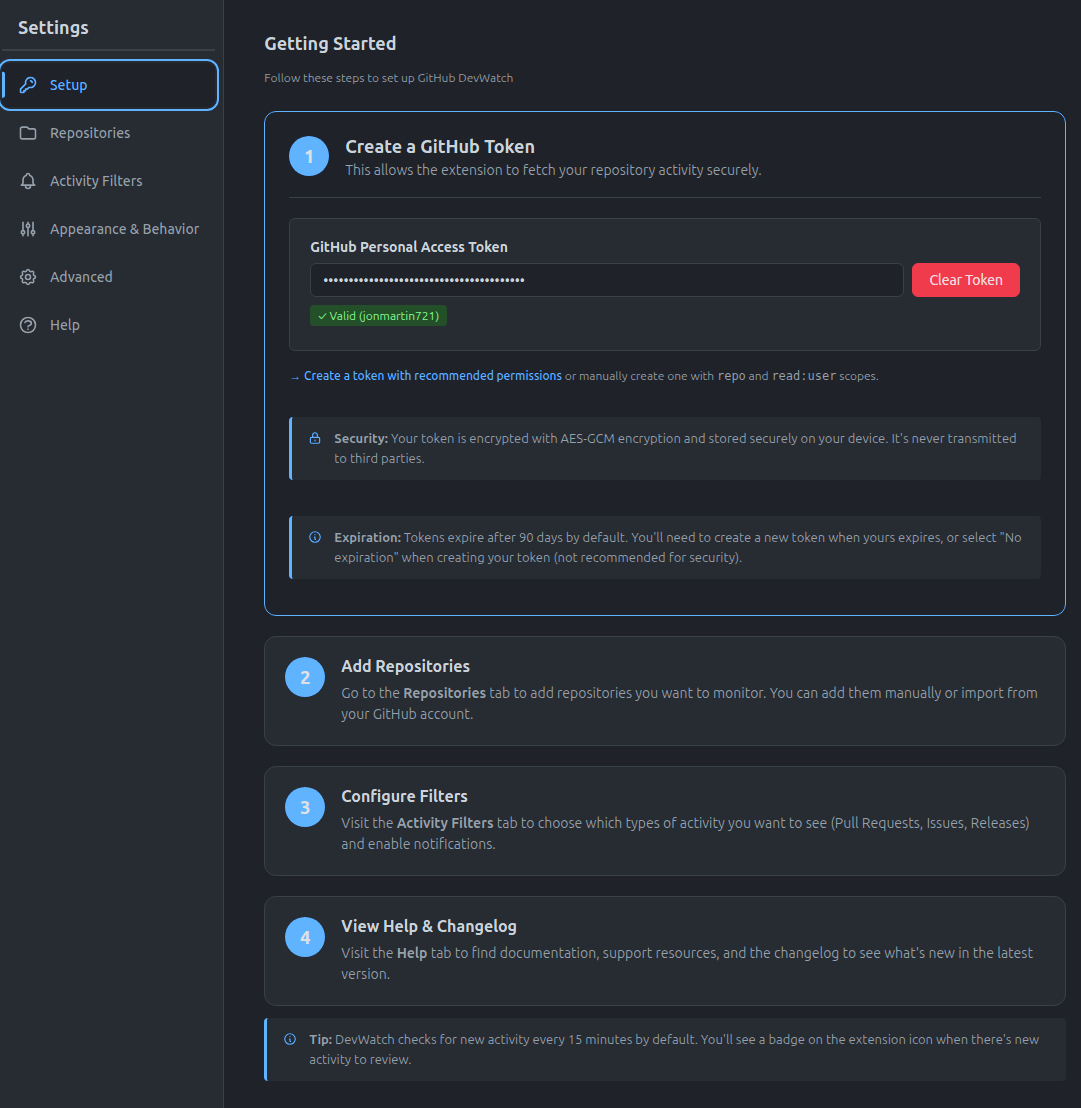Click the info icon beside the Expiration notice
The height and width of the screenshot is (1108, 1081).
315,537
